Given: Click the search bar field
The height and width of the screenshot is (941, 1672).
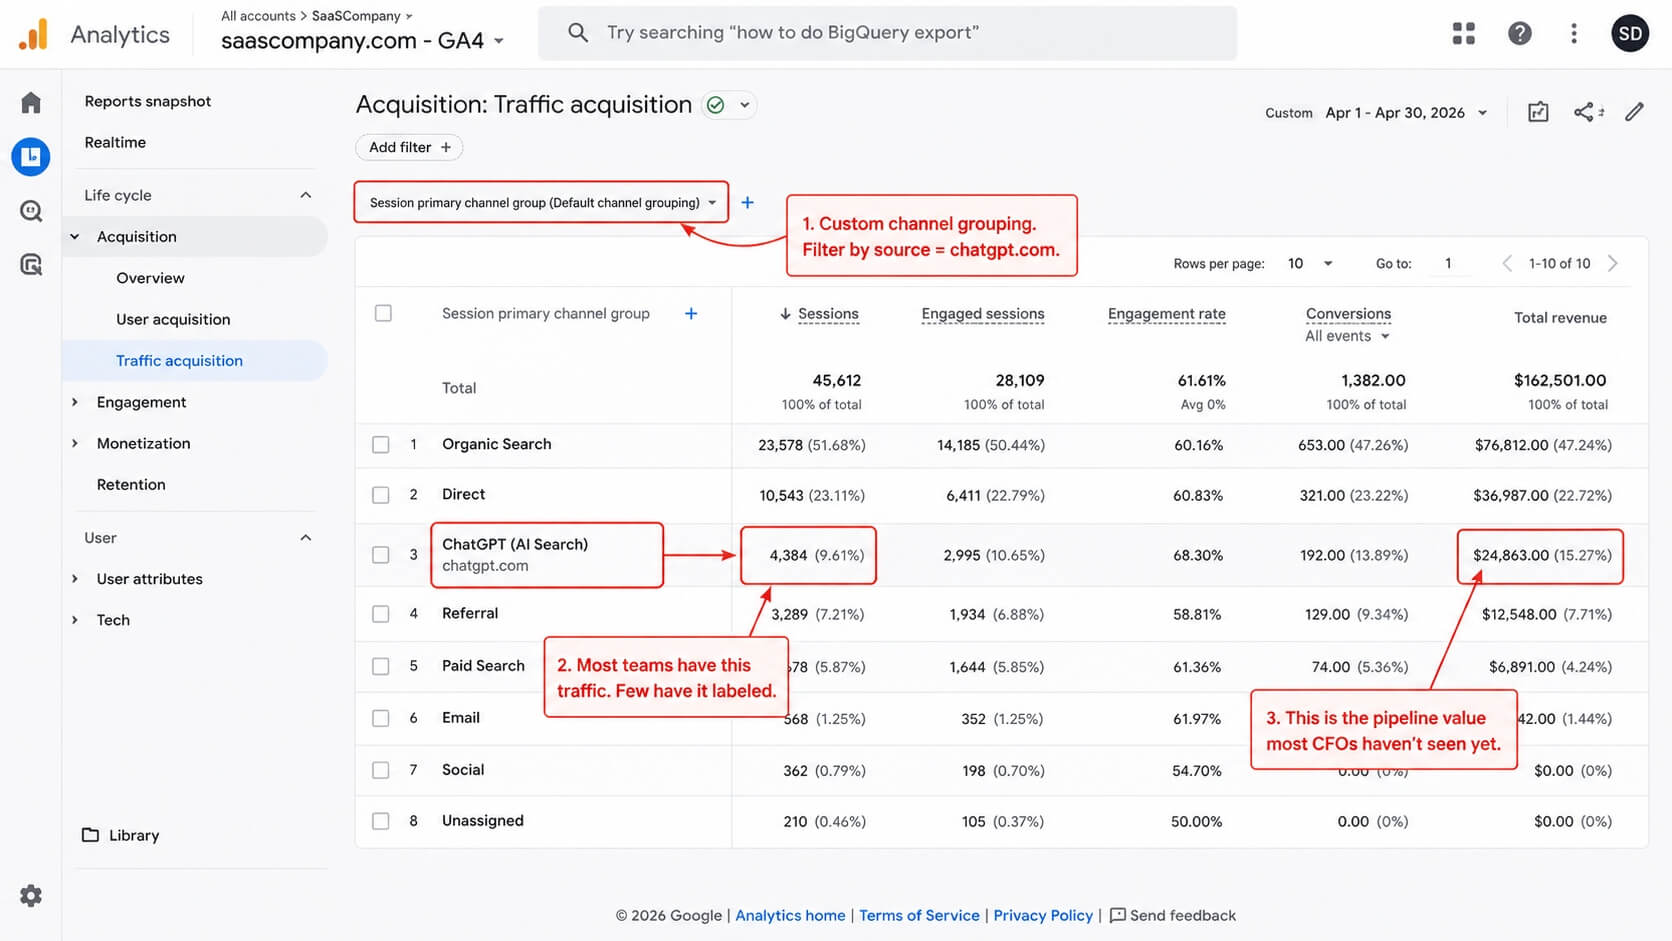Looking at the screenshot, I should [x=887, y=33].
